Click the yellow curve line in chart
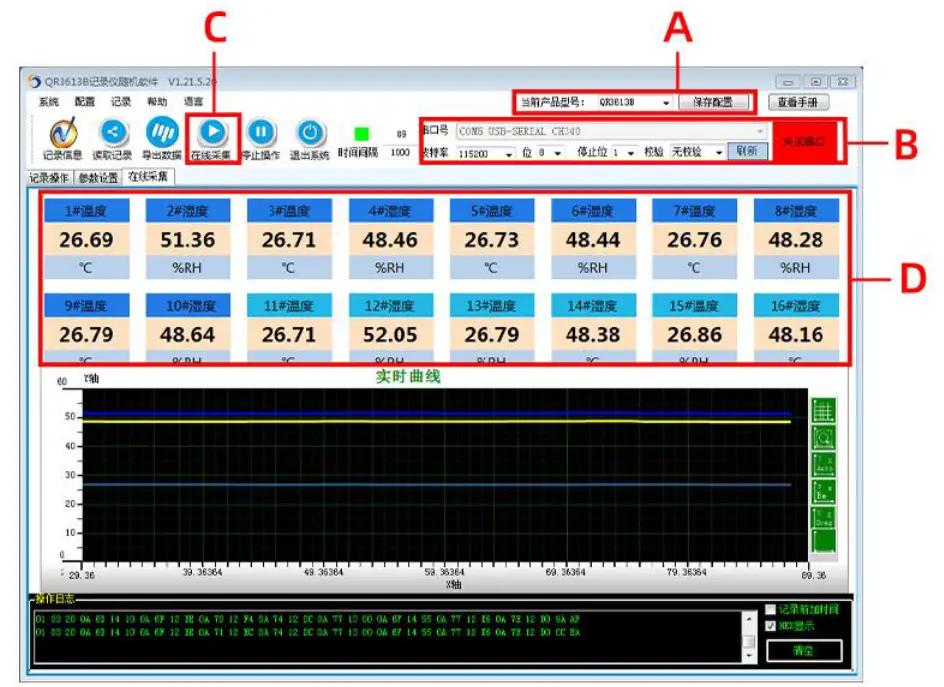Image resolution: width=944 pixels, height=687 pixels. click(436, 421)
